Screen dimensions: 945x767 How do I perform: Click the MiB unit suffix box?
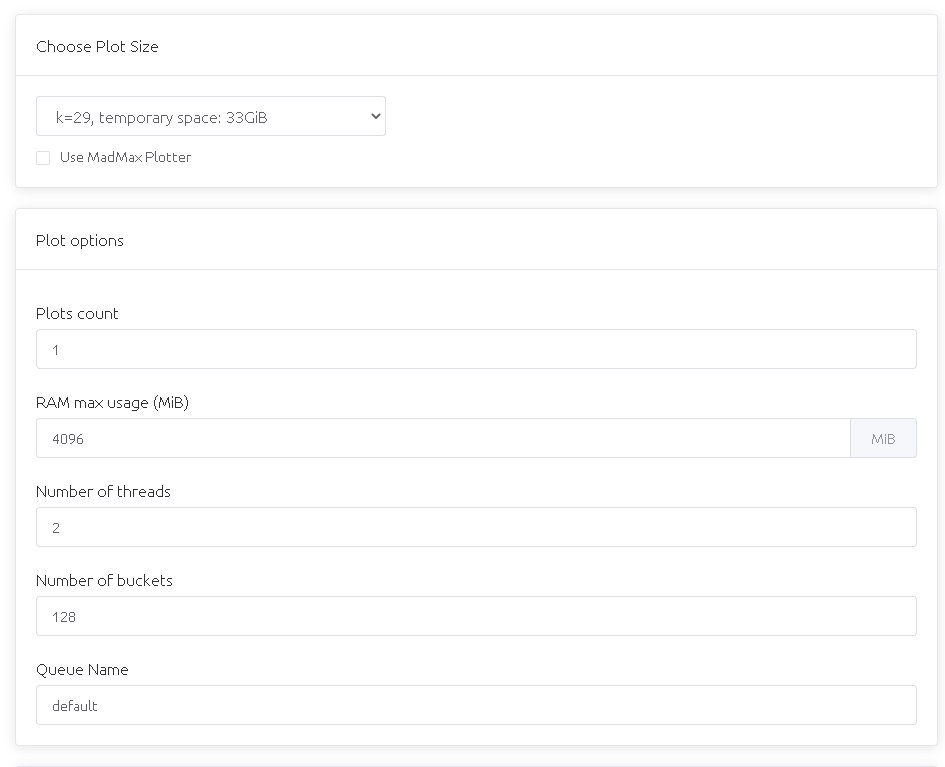click(884, 438)
